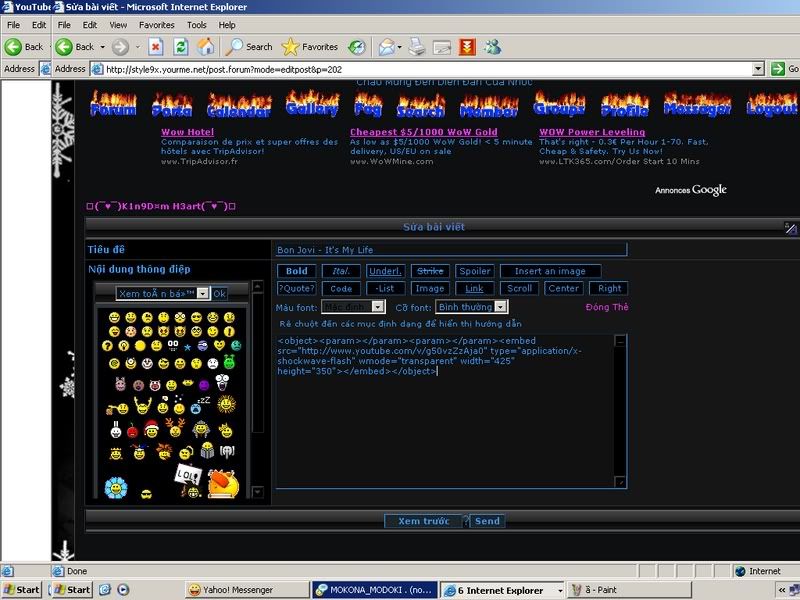Toggle Italic formatting button
Viewport: 800px width, 600px height.
(x=341, y=271)
